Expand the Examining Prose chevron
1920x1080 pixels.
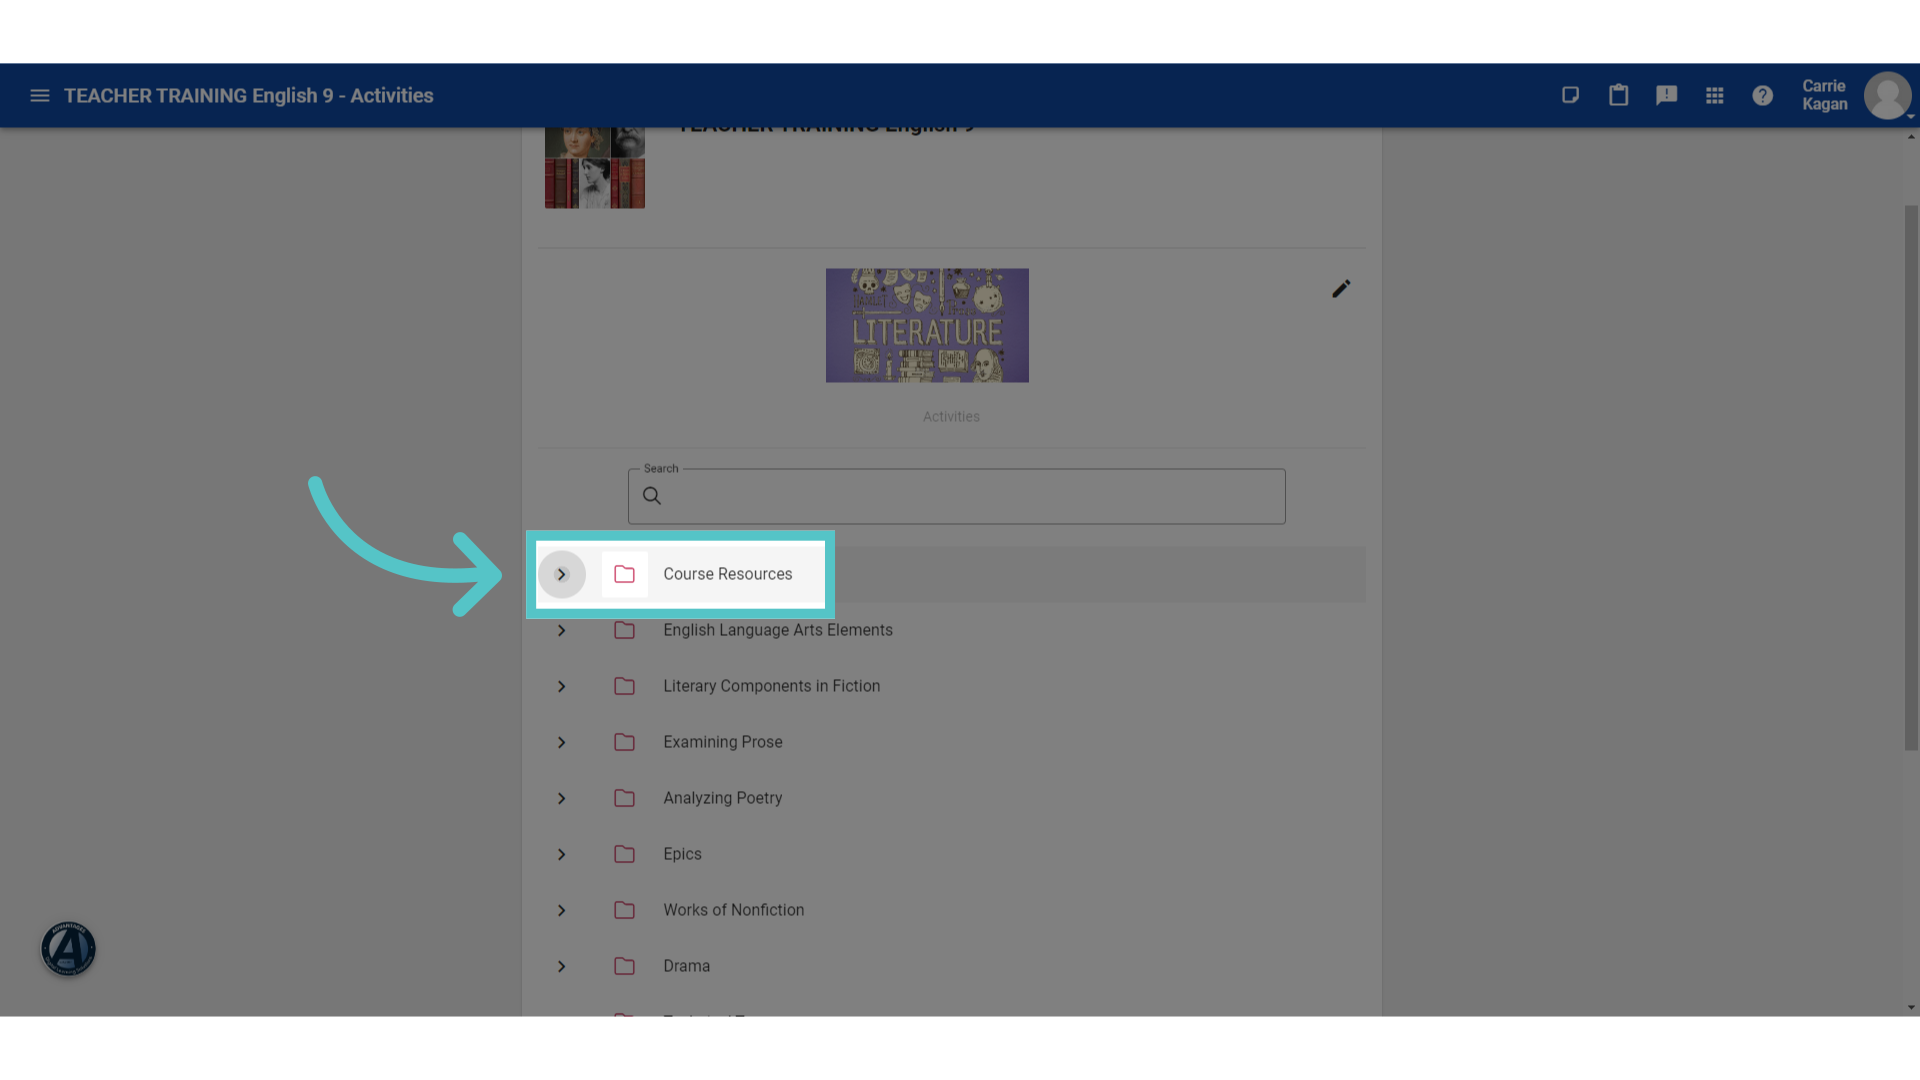coord(562,742)
